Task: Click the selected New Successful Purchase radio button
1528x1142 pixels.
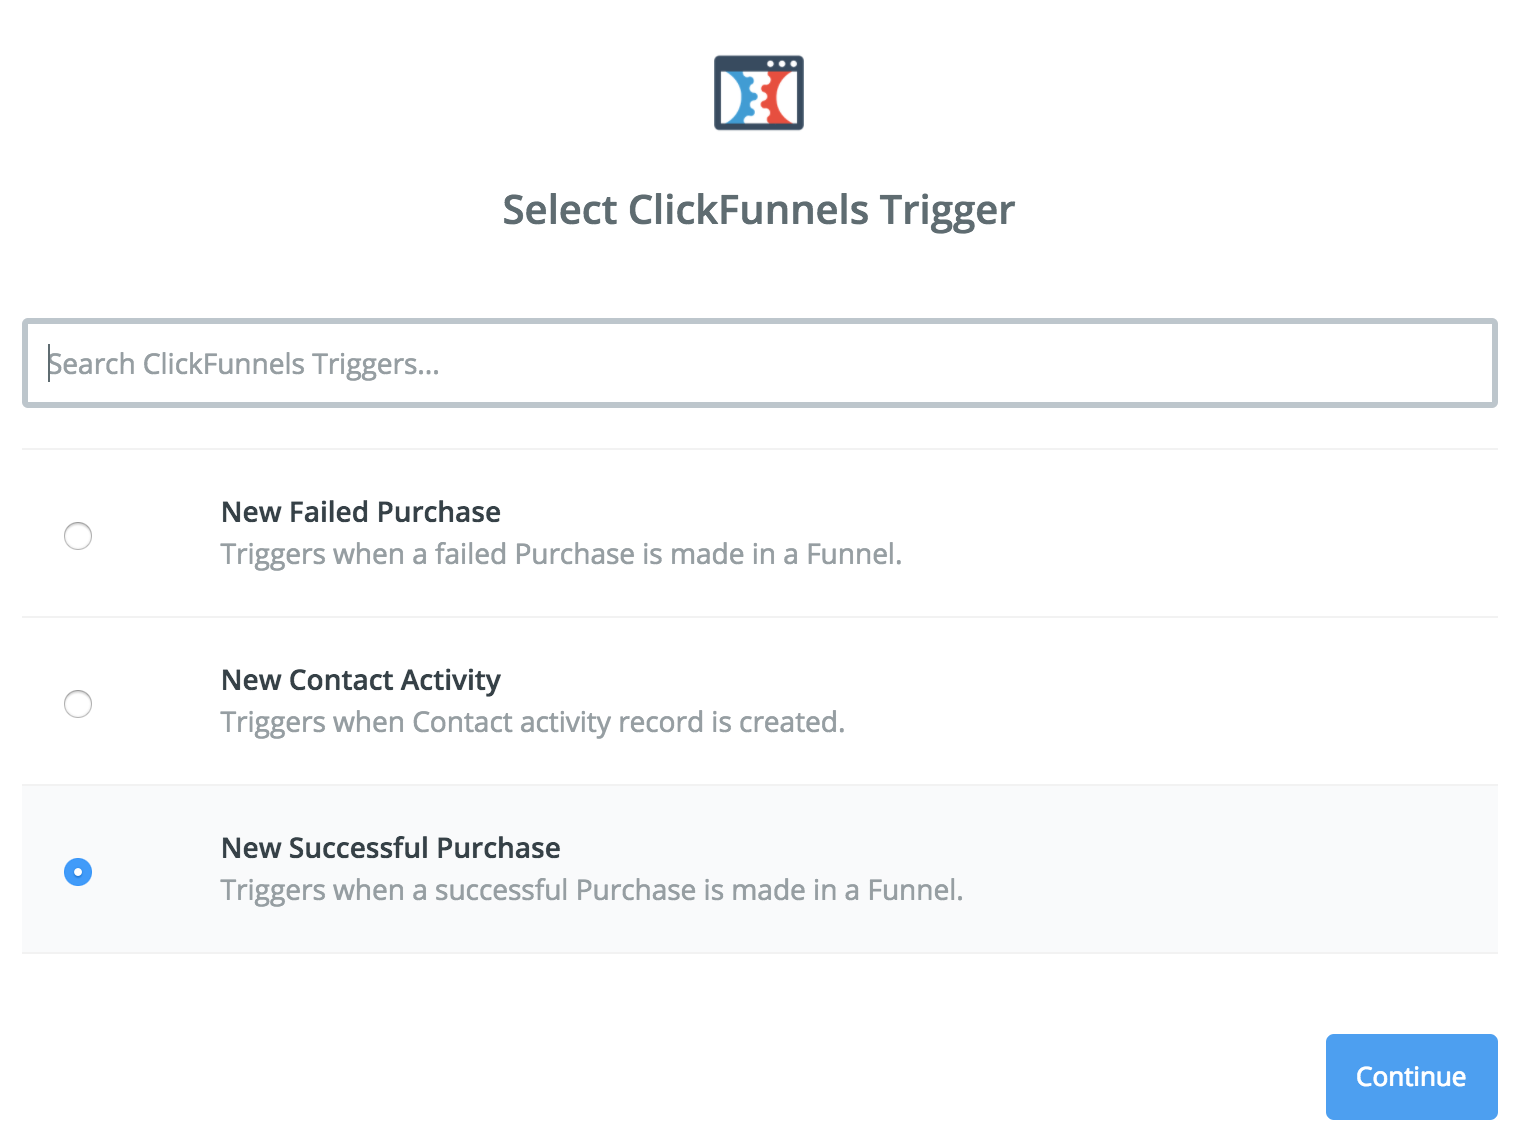Action: 78,872
